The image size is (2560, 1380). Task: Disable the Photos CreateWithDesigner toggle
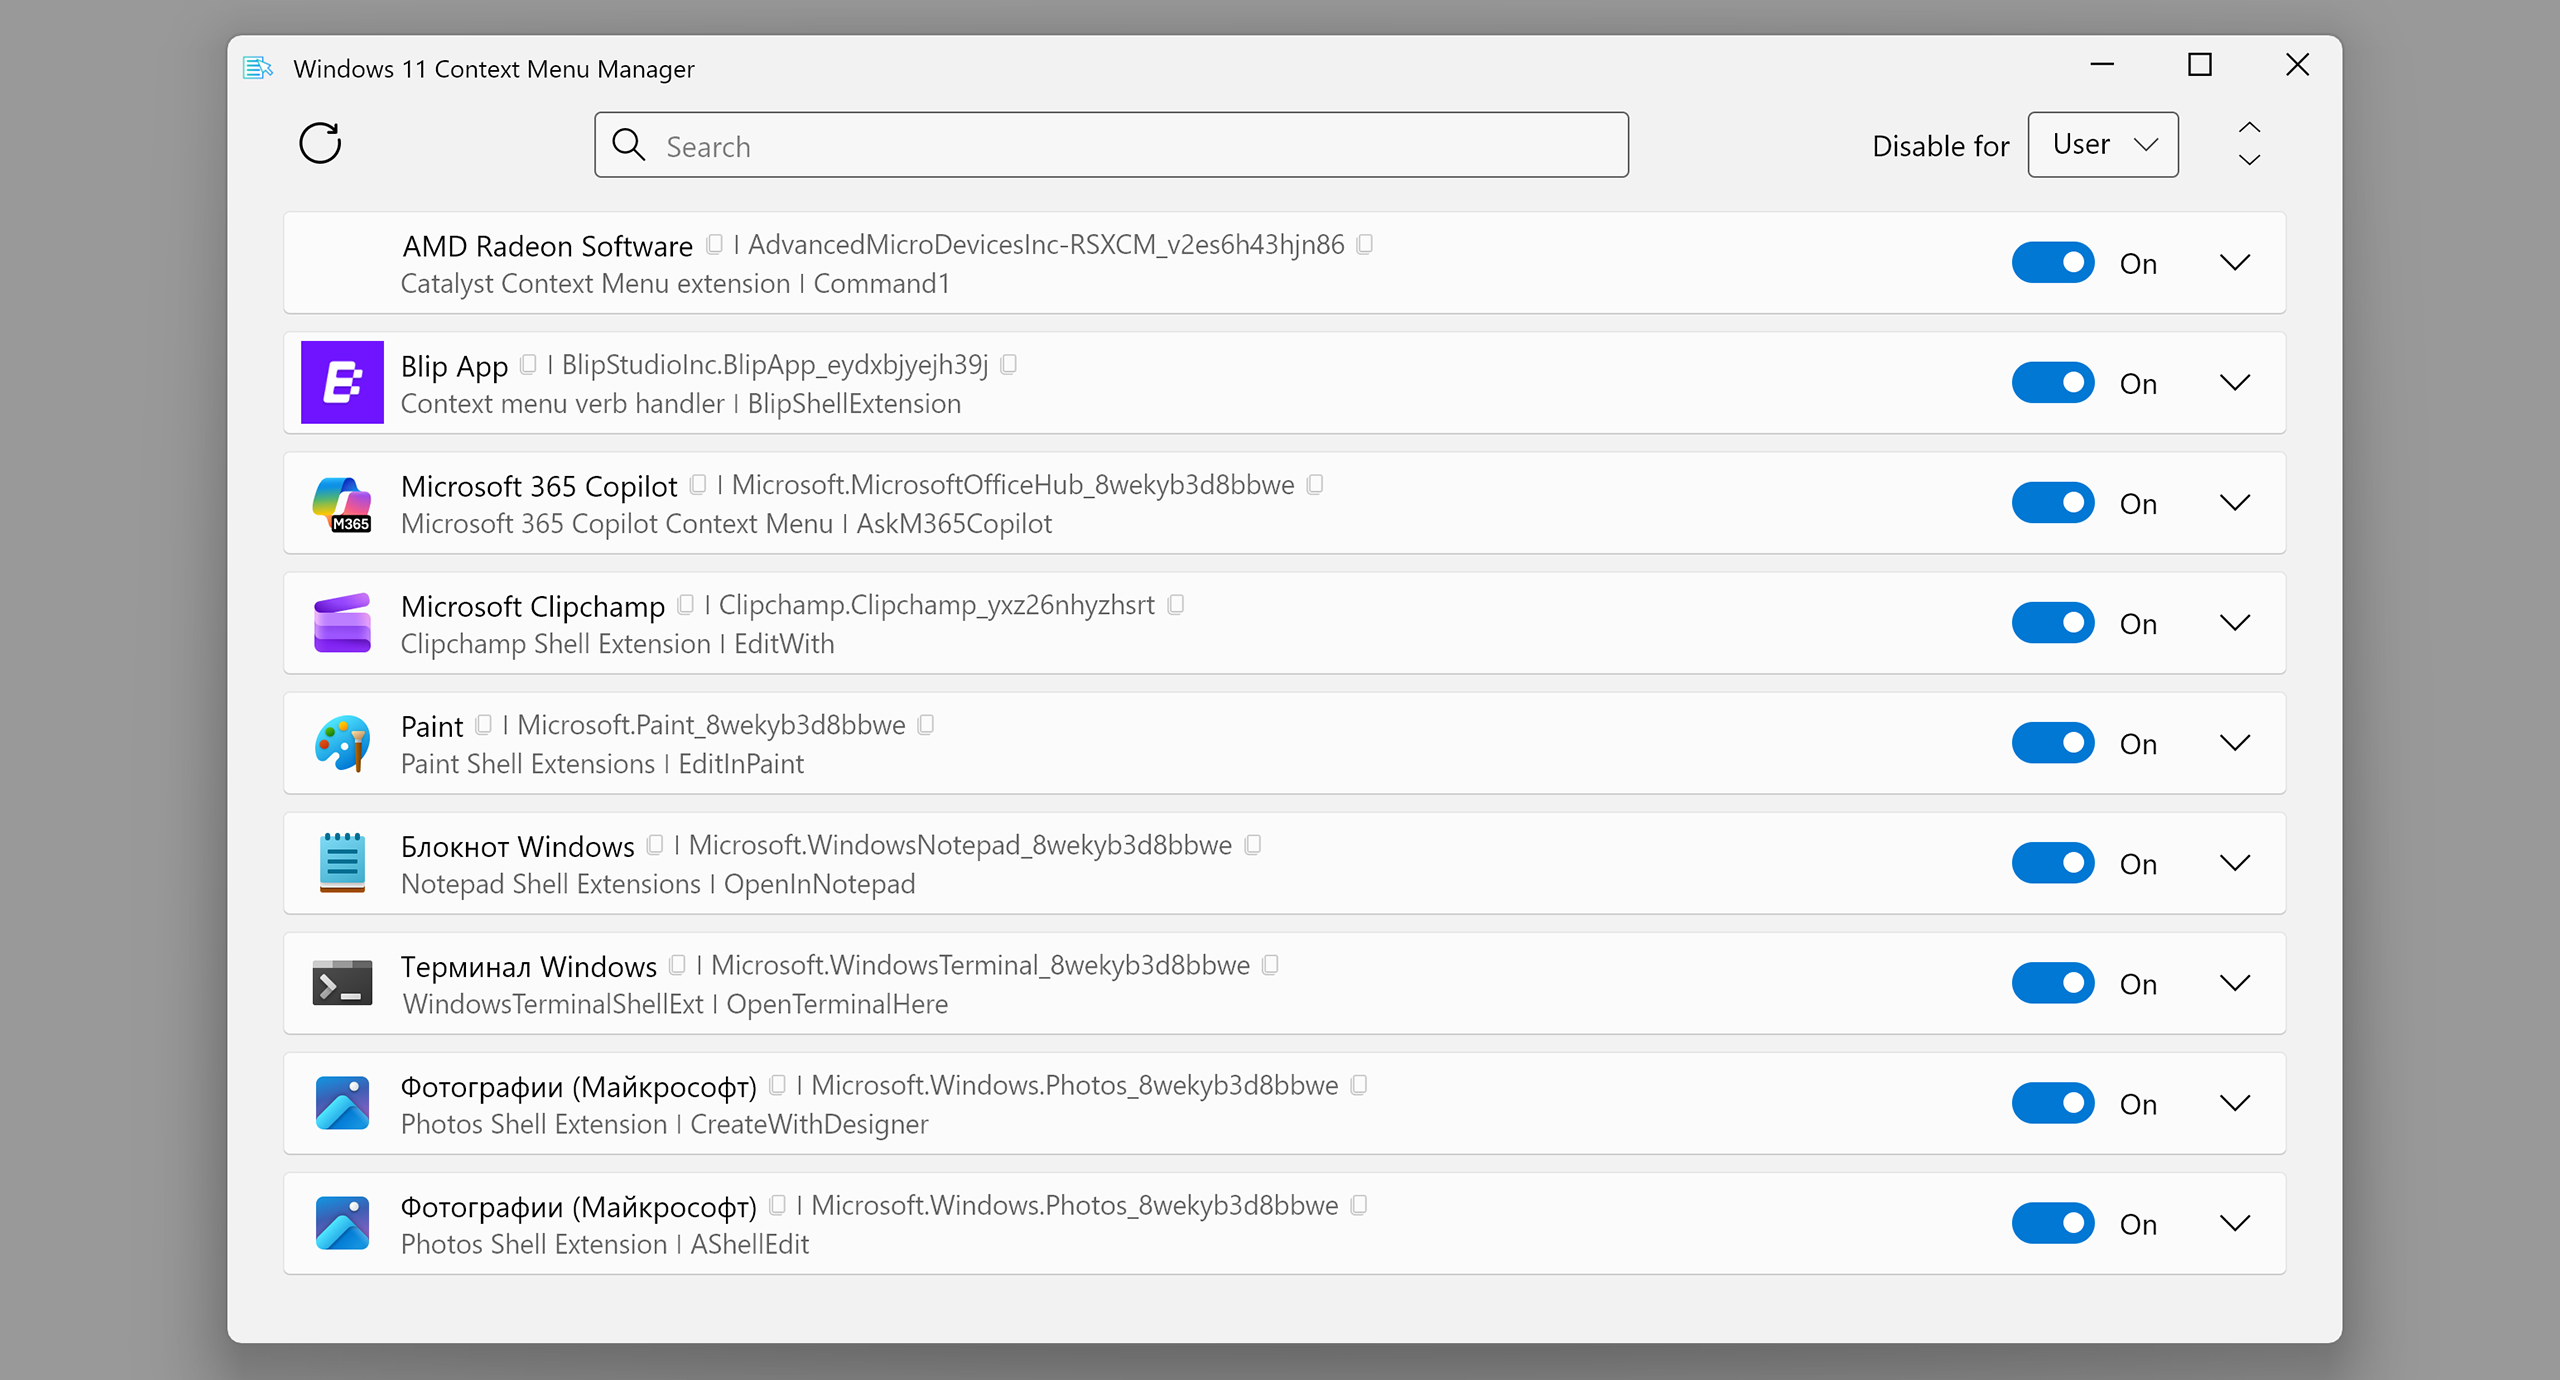pos(2053,1103)
